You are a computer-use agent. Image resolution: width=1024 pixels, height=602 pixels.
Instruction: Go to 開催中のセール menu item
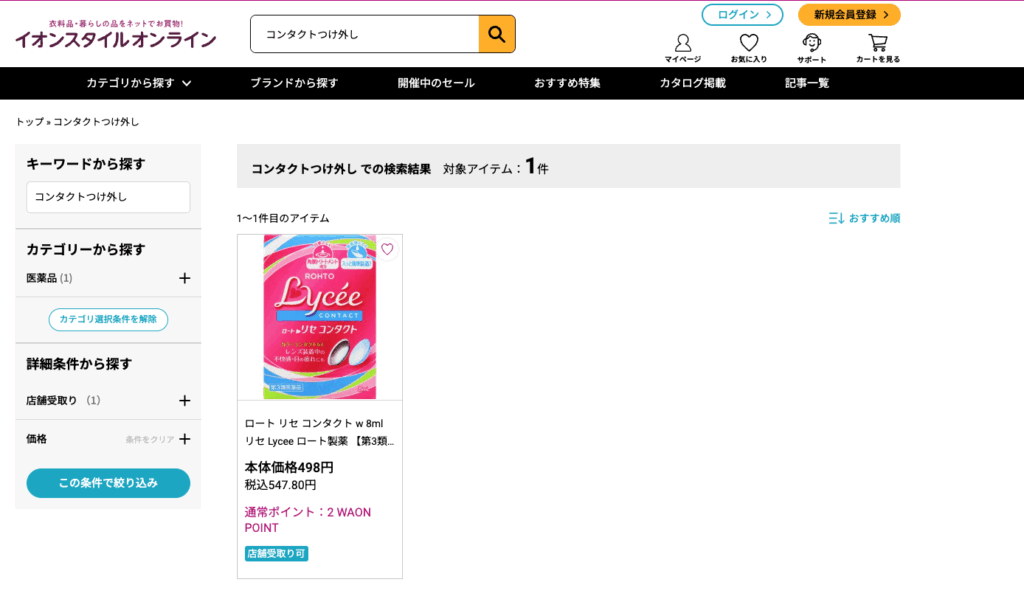pos(436,83)
